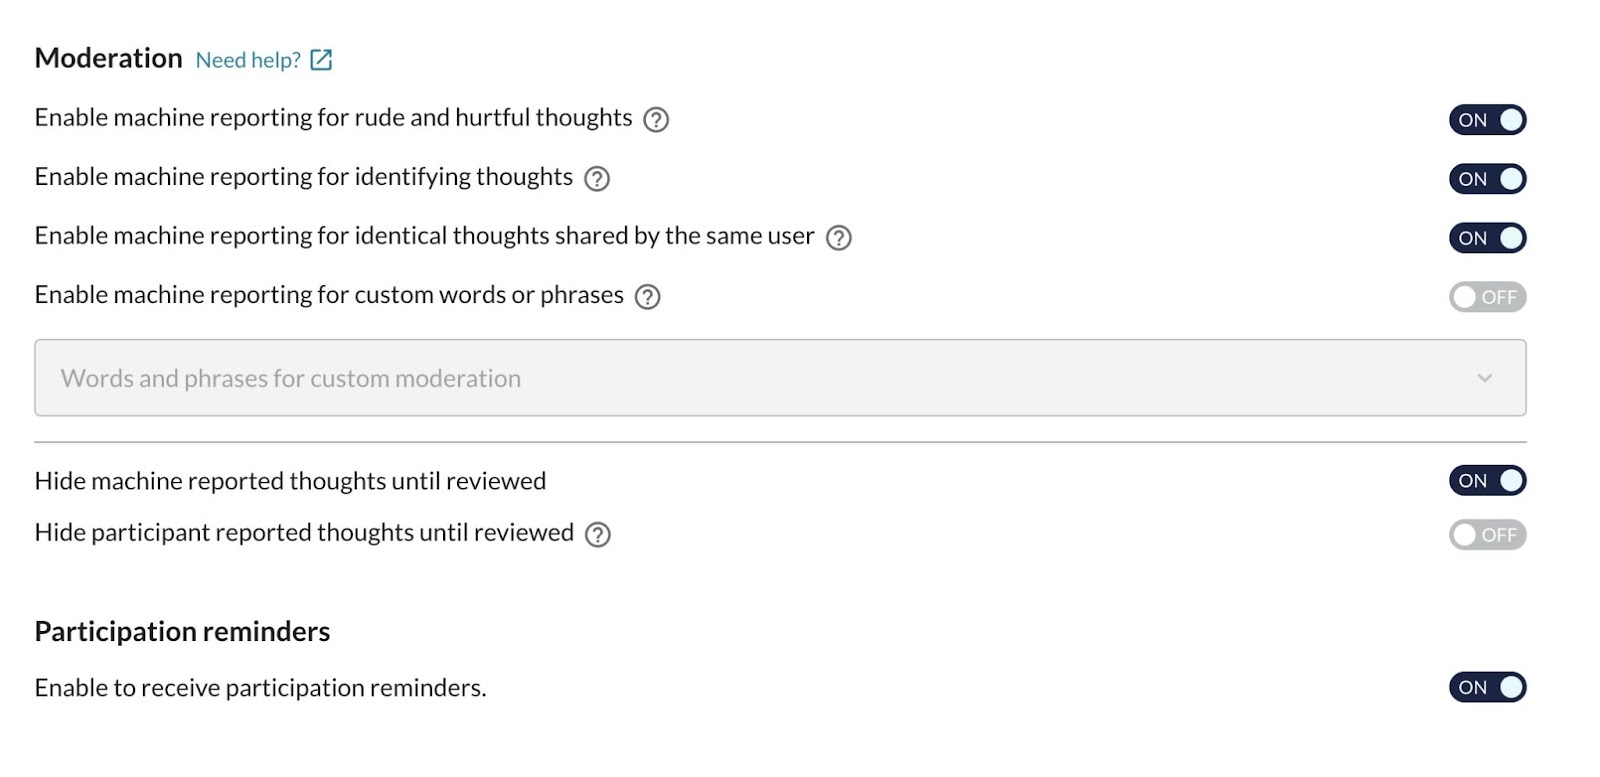The height and width of the screenshot is (777, 1600).
Task: Click the Enable to receive participation reminders text
Action: tap(260, 688)
